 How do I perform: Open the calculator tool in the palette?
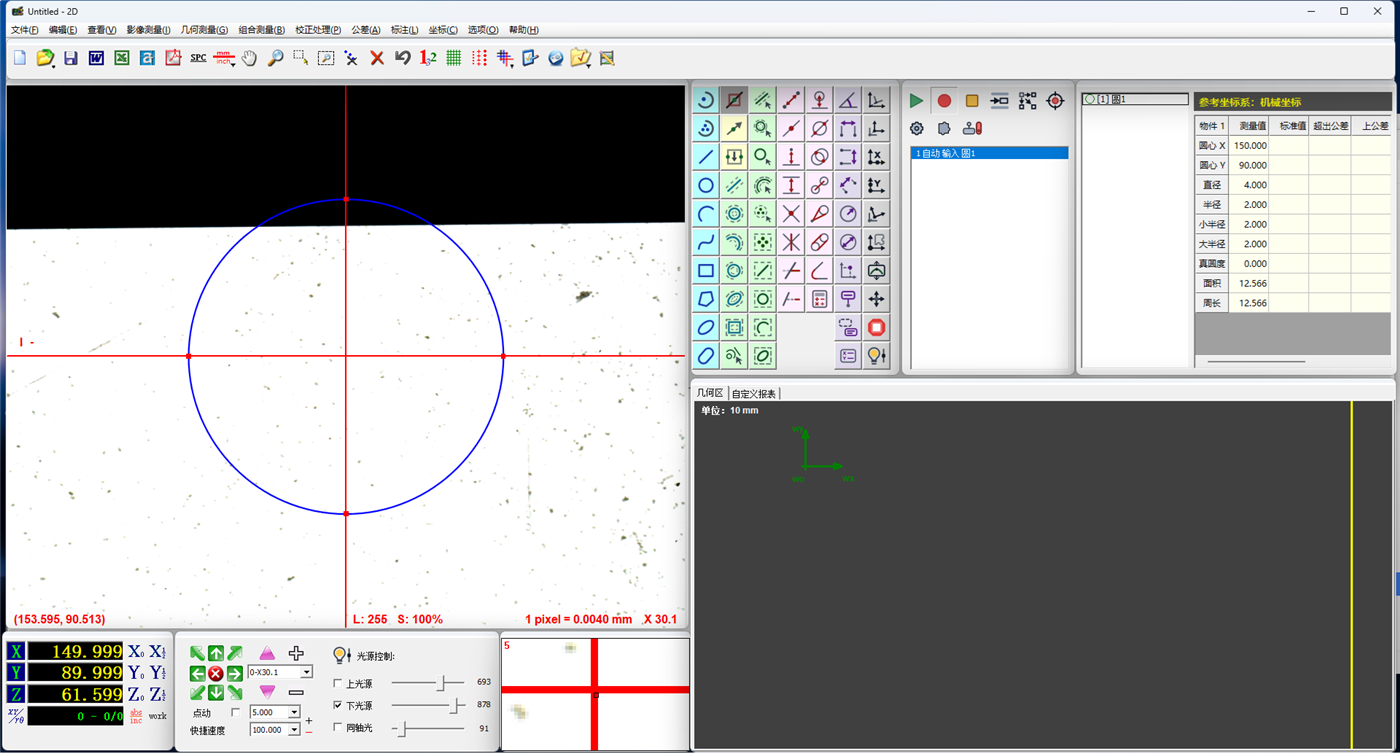click(820, 299)
